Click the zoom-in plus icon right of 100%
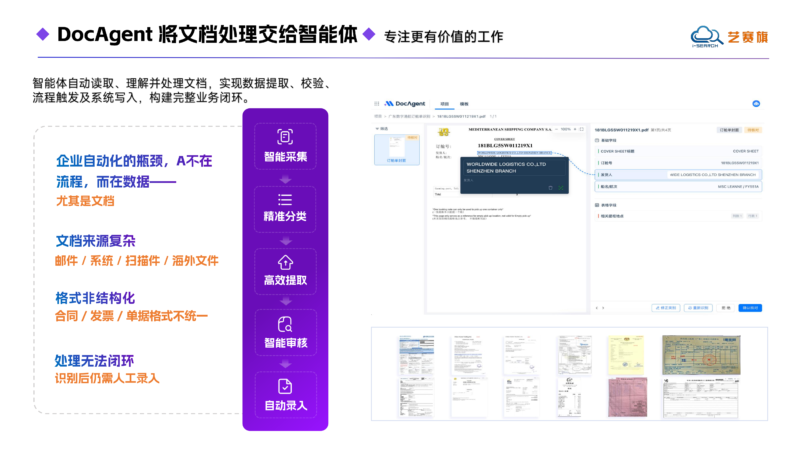The image size is (800, 450). pos(575,130)
